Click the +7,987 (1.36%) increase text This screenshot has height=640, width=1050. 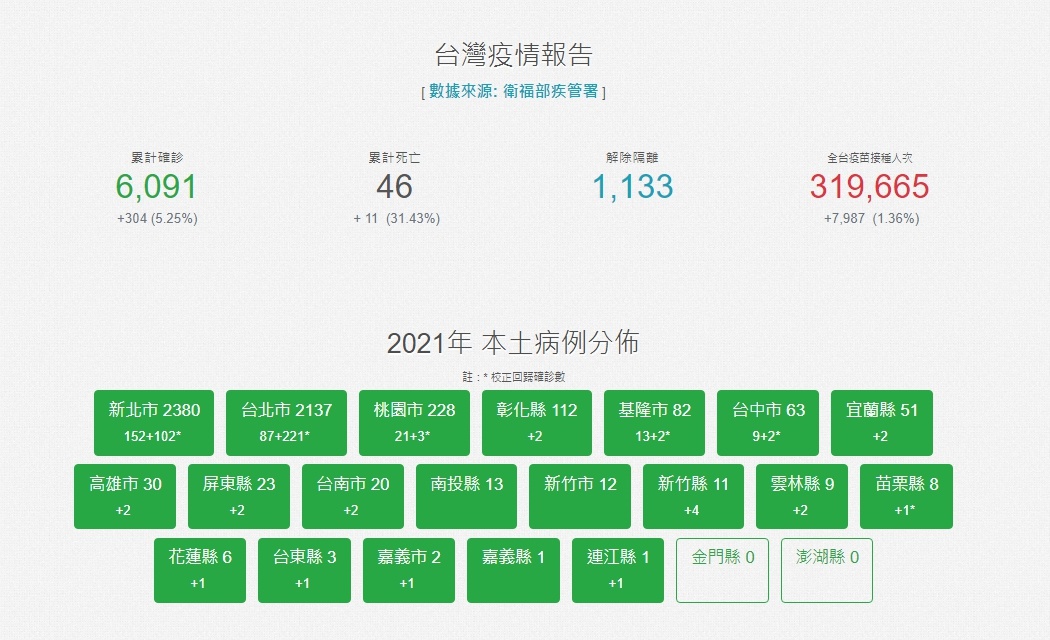(871, 218)
